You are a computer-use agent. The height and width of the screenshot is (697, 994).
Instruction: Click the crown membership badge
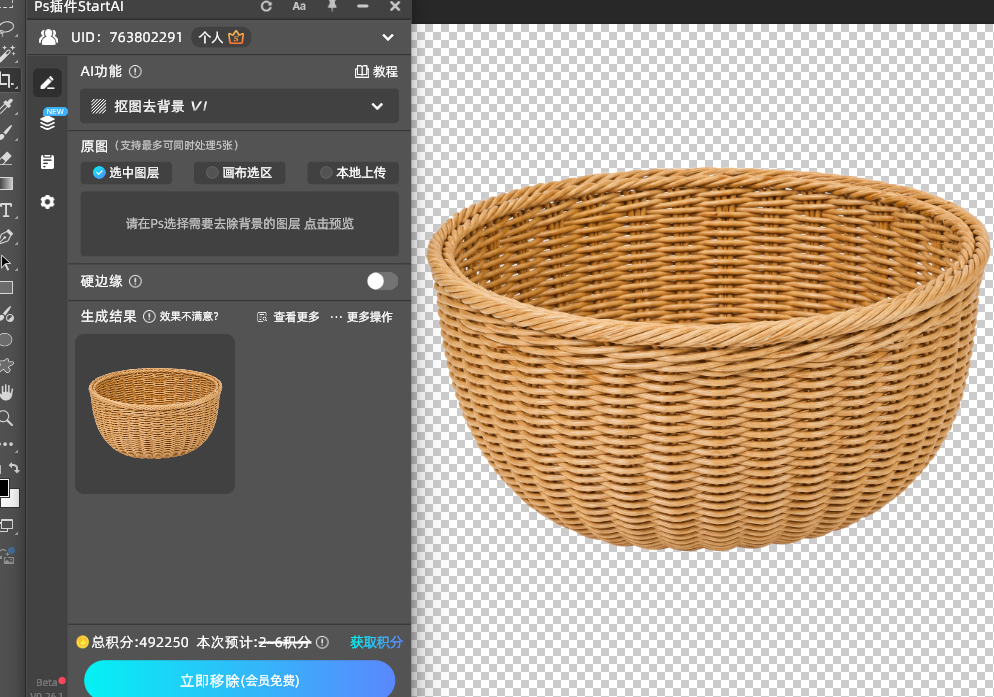pyautogui.click(x=236, y=37)
